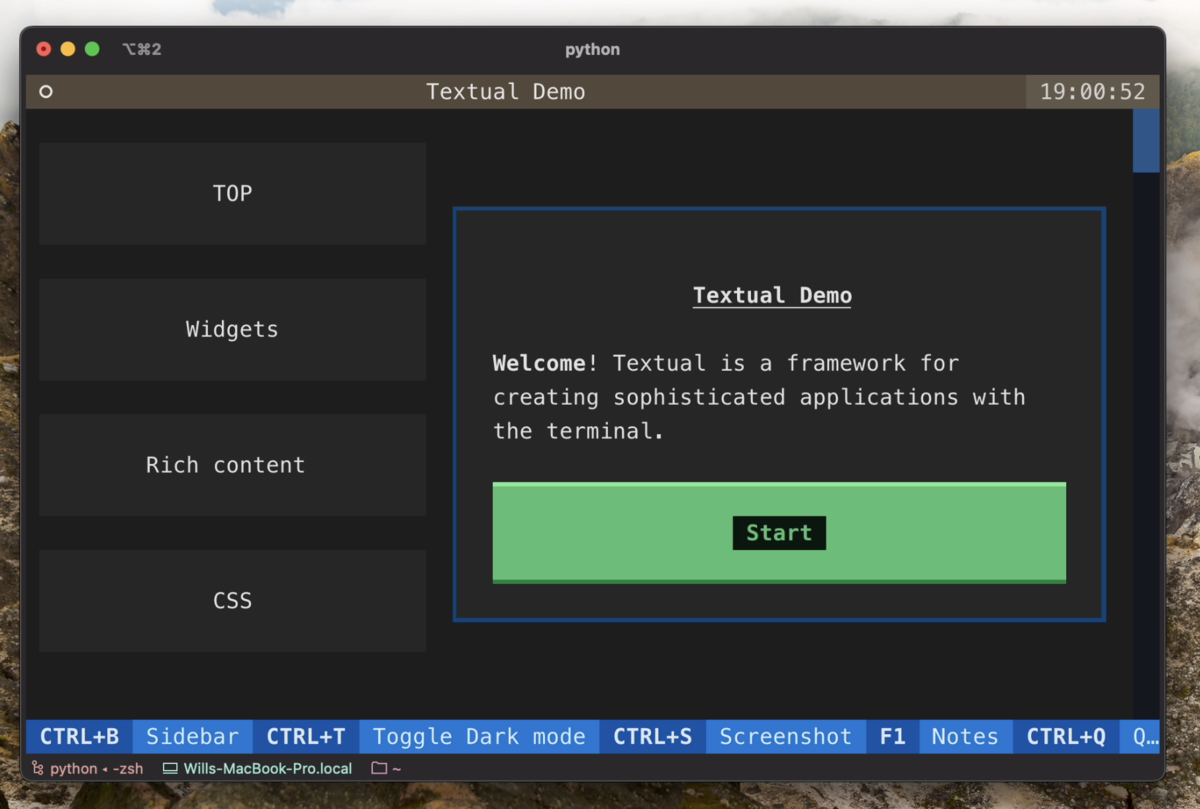Take Screenshot via footer CTRL+S
The height and width of the screenshot is (809, 1200).
[733, 737]
